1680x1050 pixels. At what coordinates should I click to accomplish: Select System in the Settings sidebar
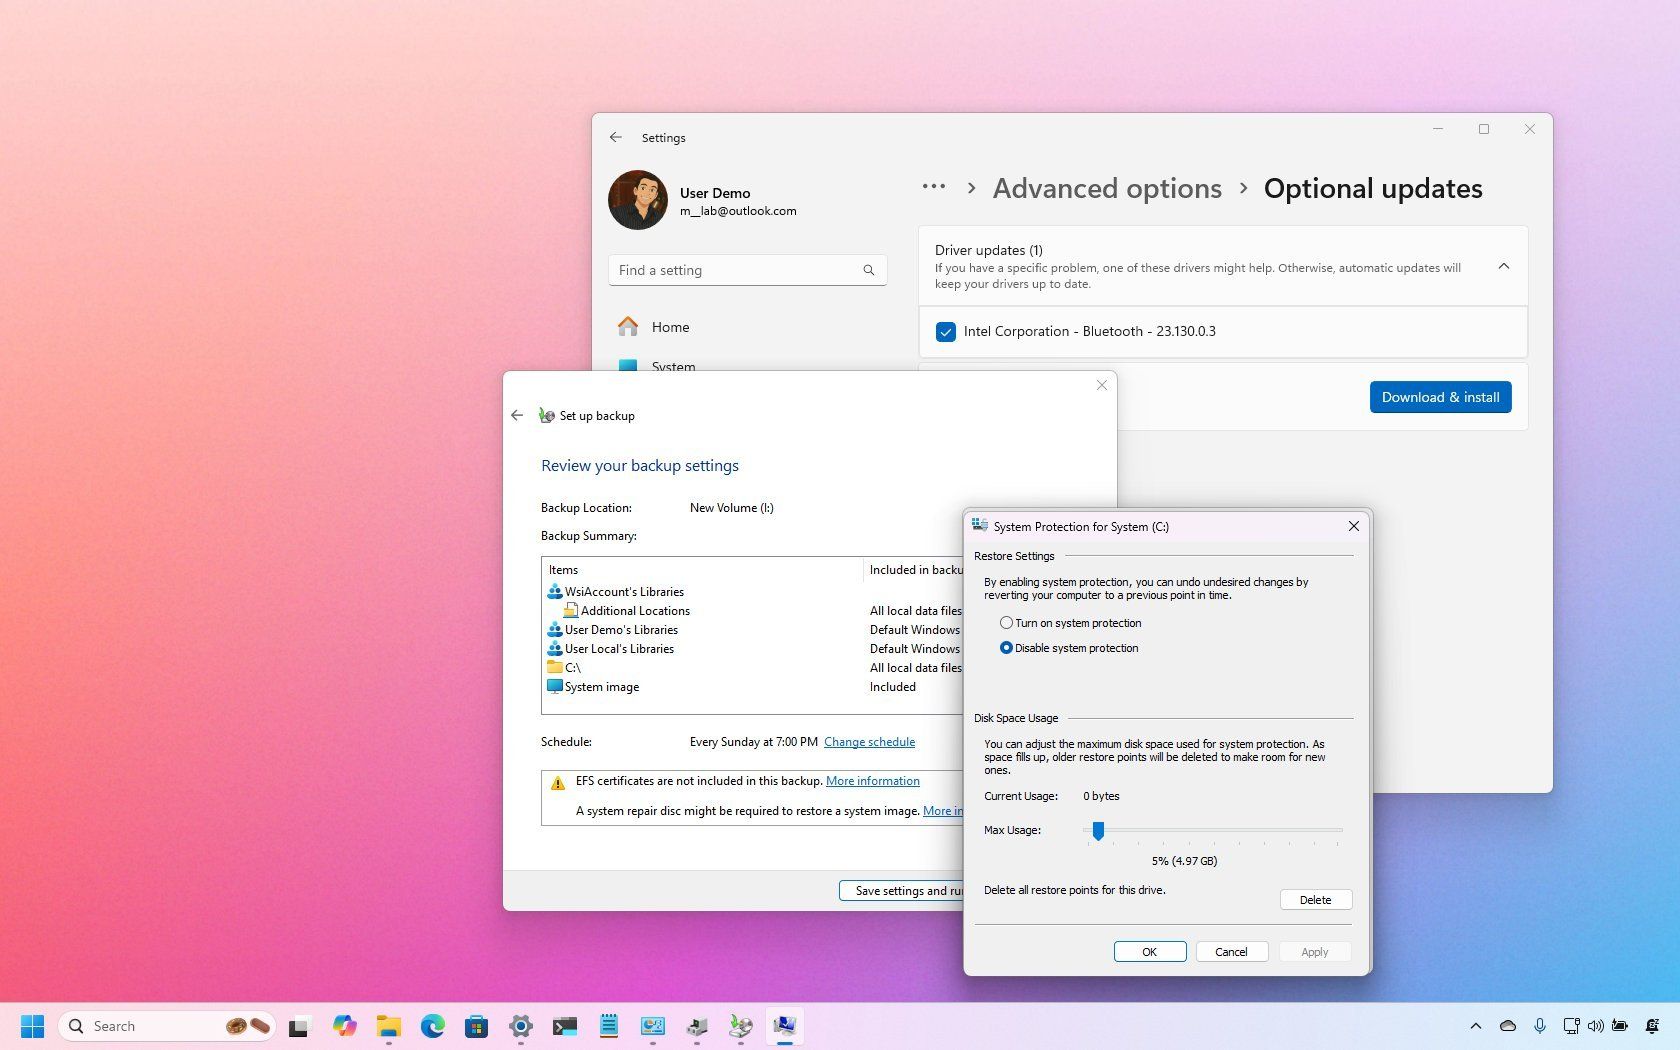pyautogui.click(x=672, y=367)
